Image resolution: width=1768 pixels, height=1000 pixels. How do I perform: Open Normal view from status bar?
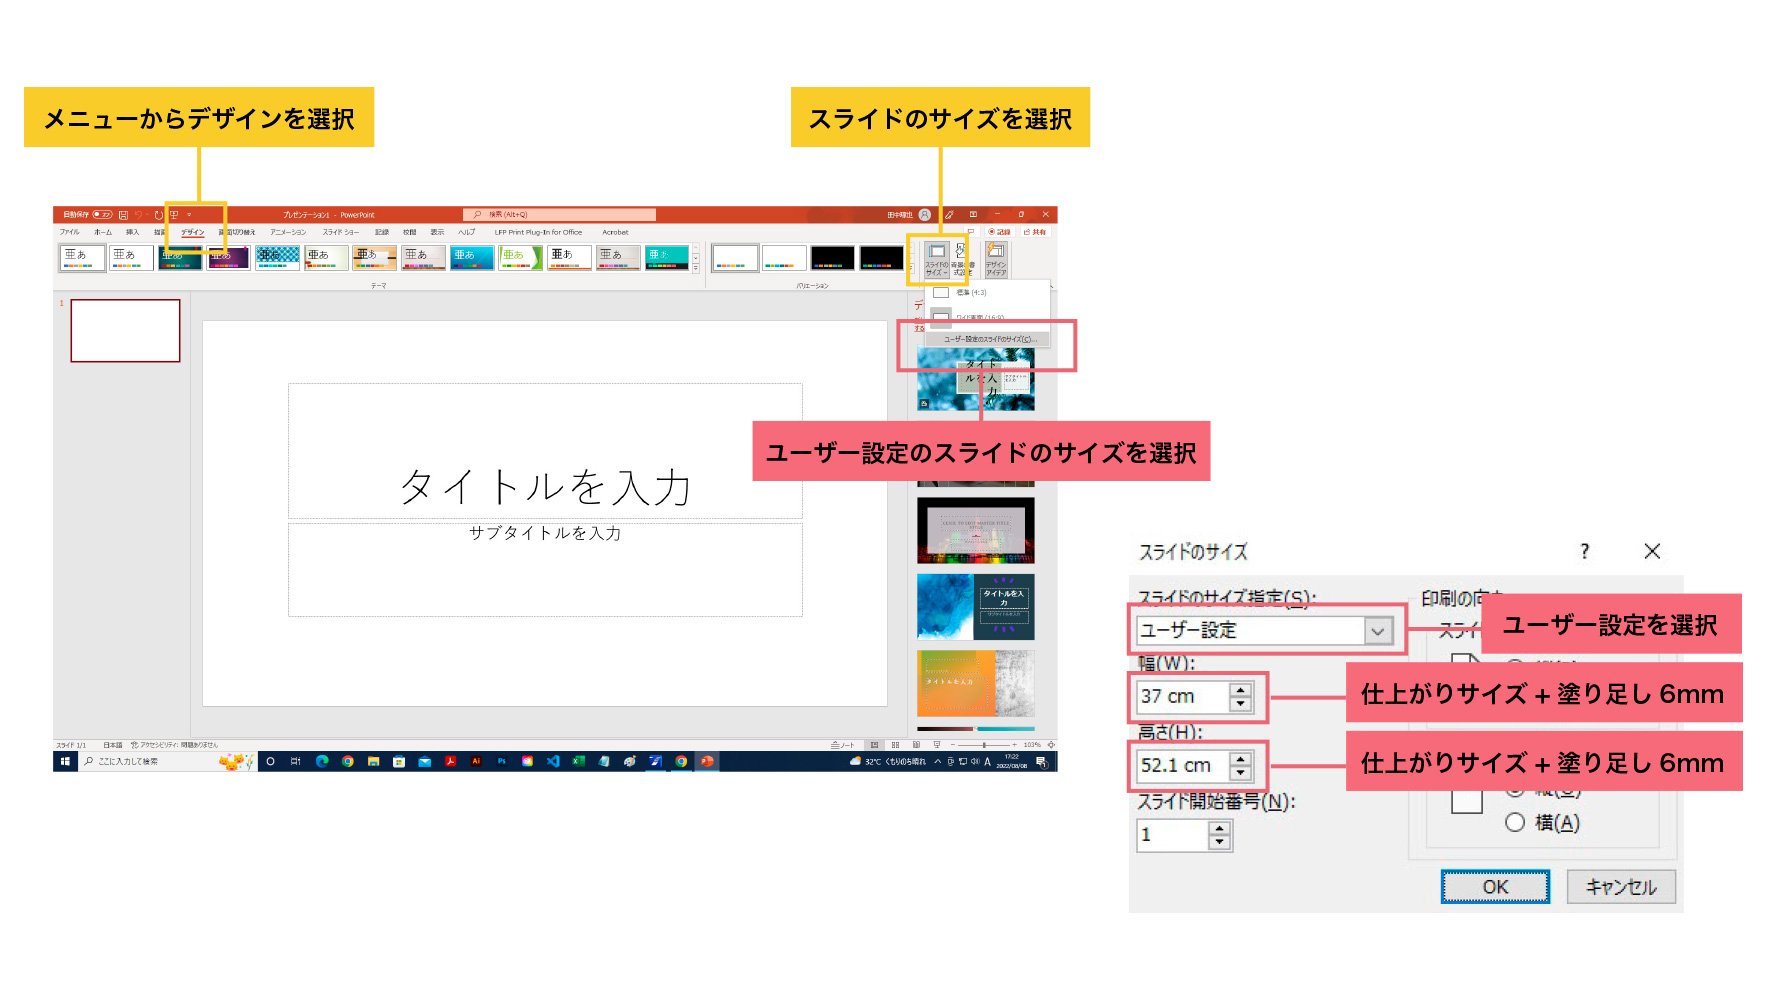point(874,745)
